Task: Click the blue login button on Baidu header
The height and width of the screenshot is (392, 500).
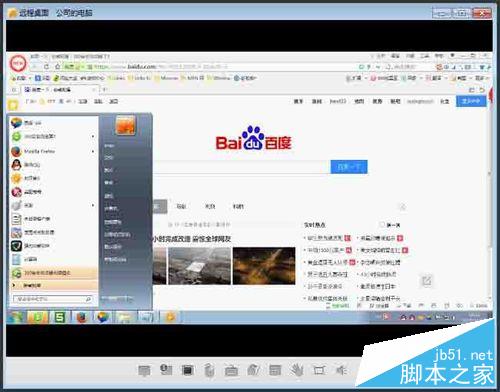Action: click(471, 101)
